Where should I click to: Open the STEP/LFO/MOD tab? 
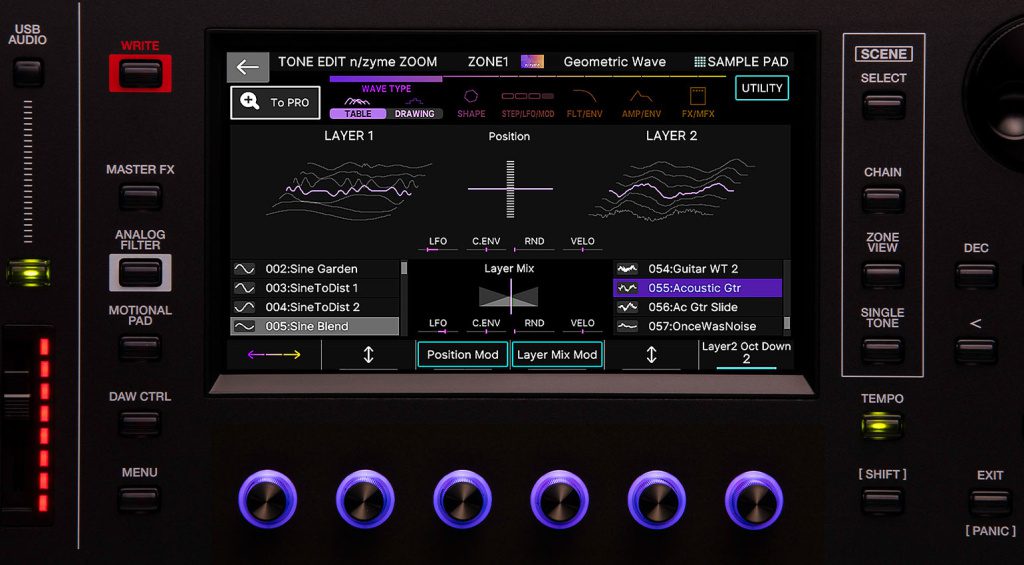coord(528,104)
